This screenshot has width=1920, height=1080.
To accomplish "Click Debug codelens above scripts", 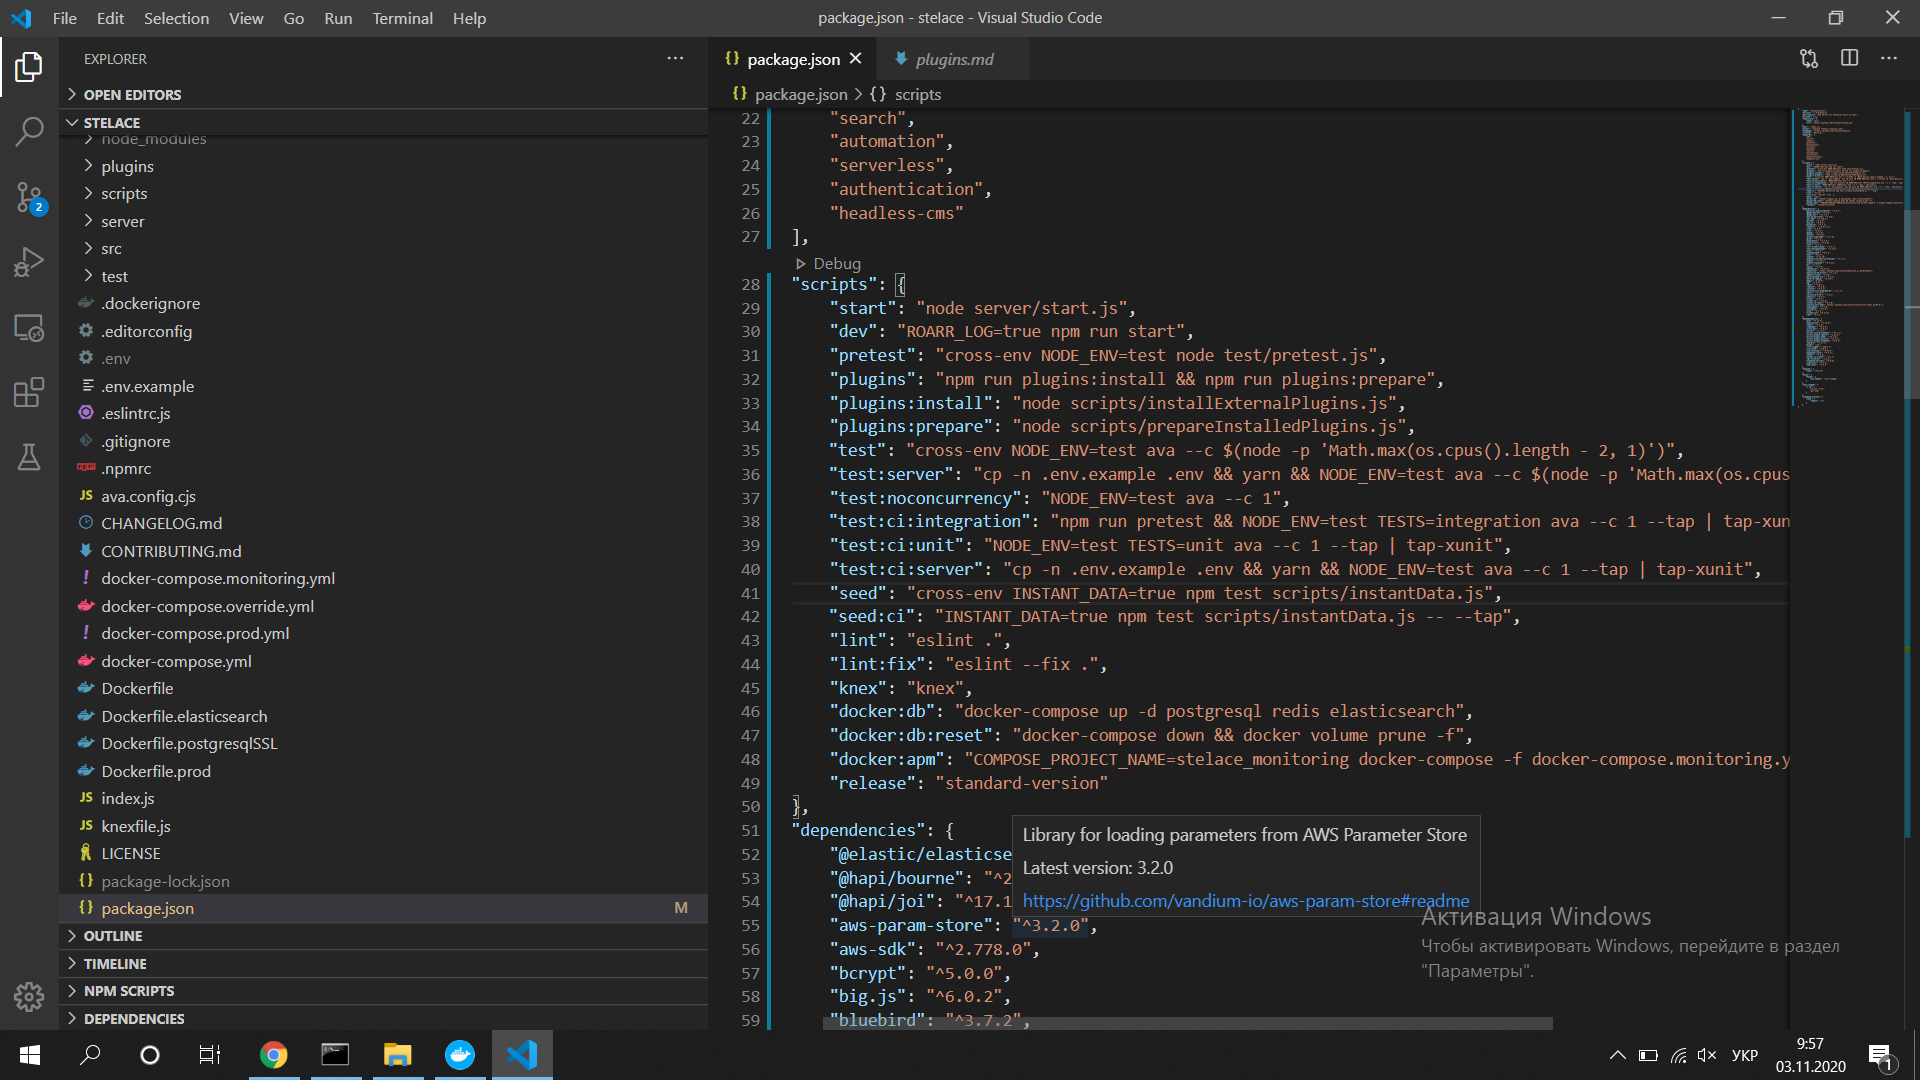I will coord(836,264).
